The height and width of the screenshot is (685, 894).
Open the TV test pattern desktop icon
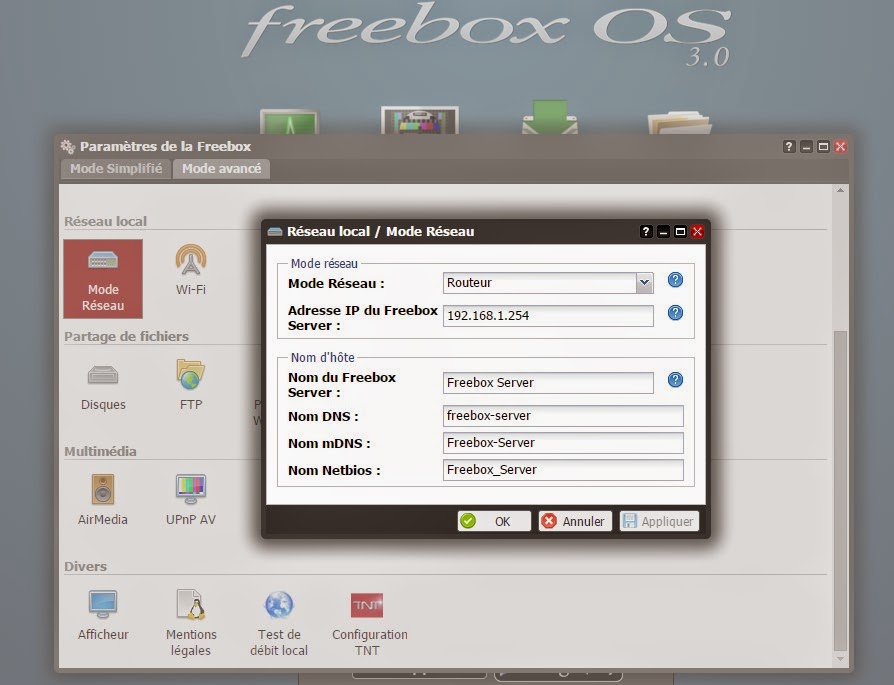[420, 120]
